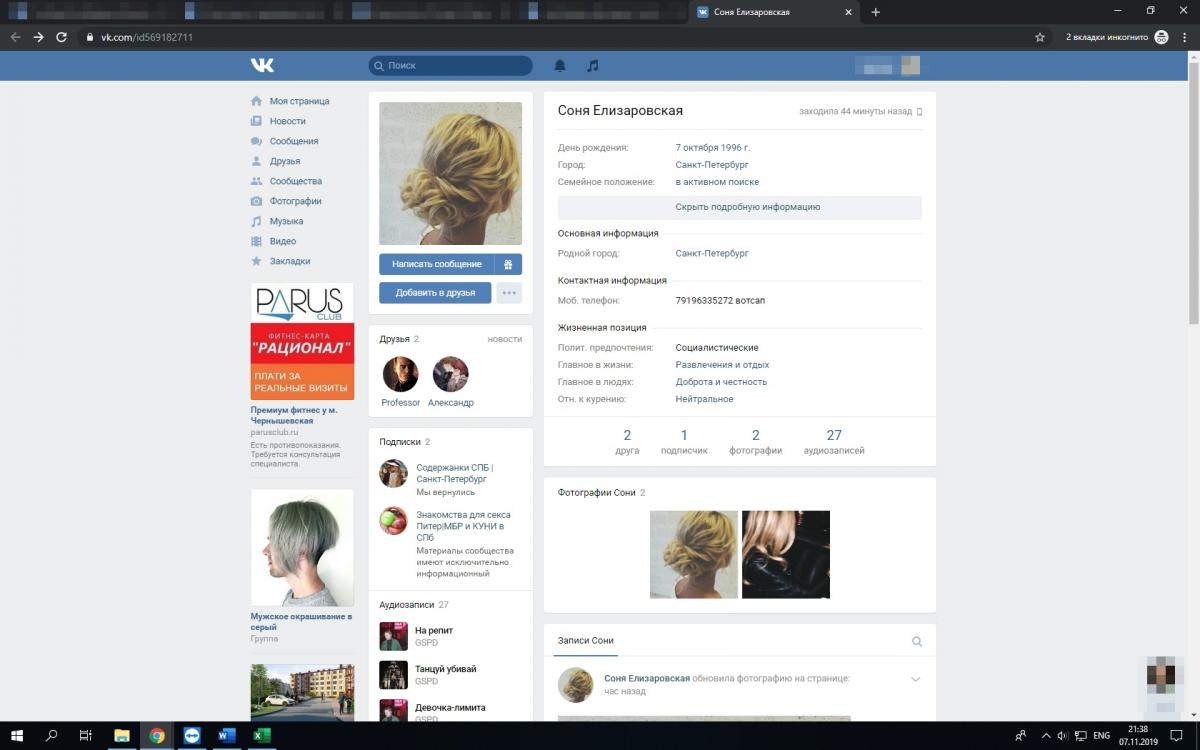Click the search icon in Записи Сони
This screenshot has height=750, width=1200.
[x=917, y=641]
